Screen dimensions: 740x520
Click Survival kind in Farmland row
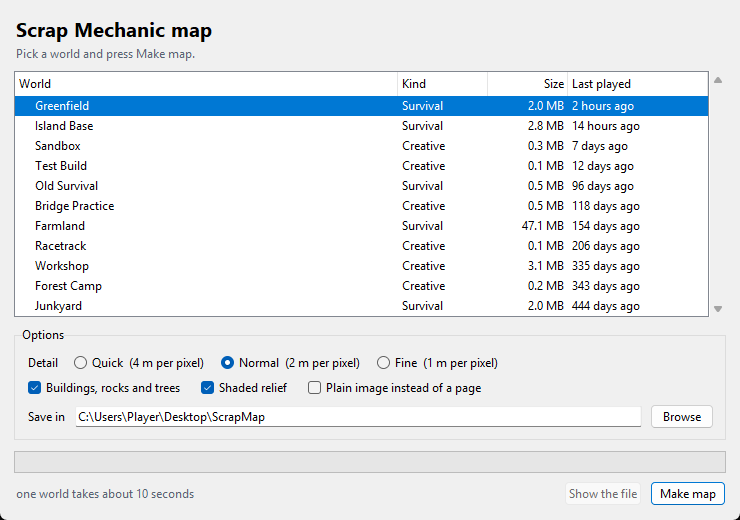click(422, 226)
